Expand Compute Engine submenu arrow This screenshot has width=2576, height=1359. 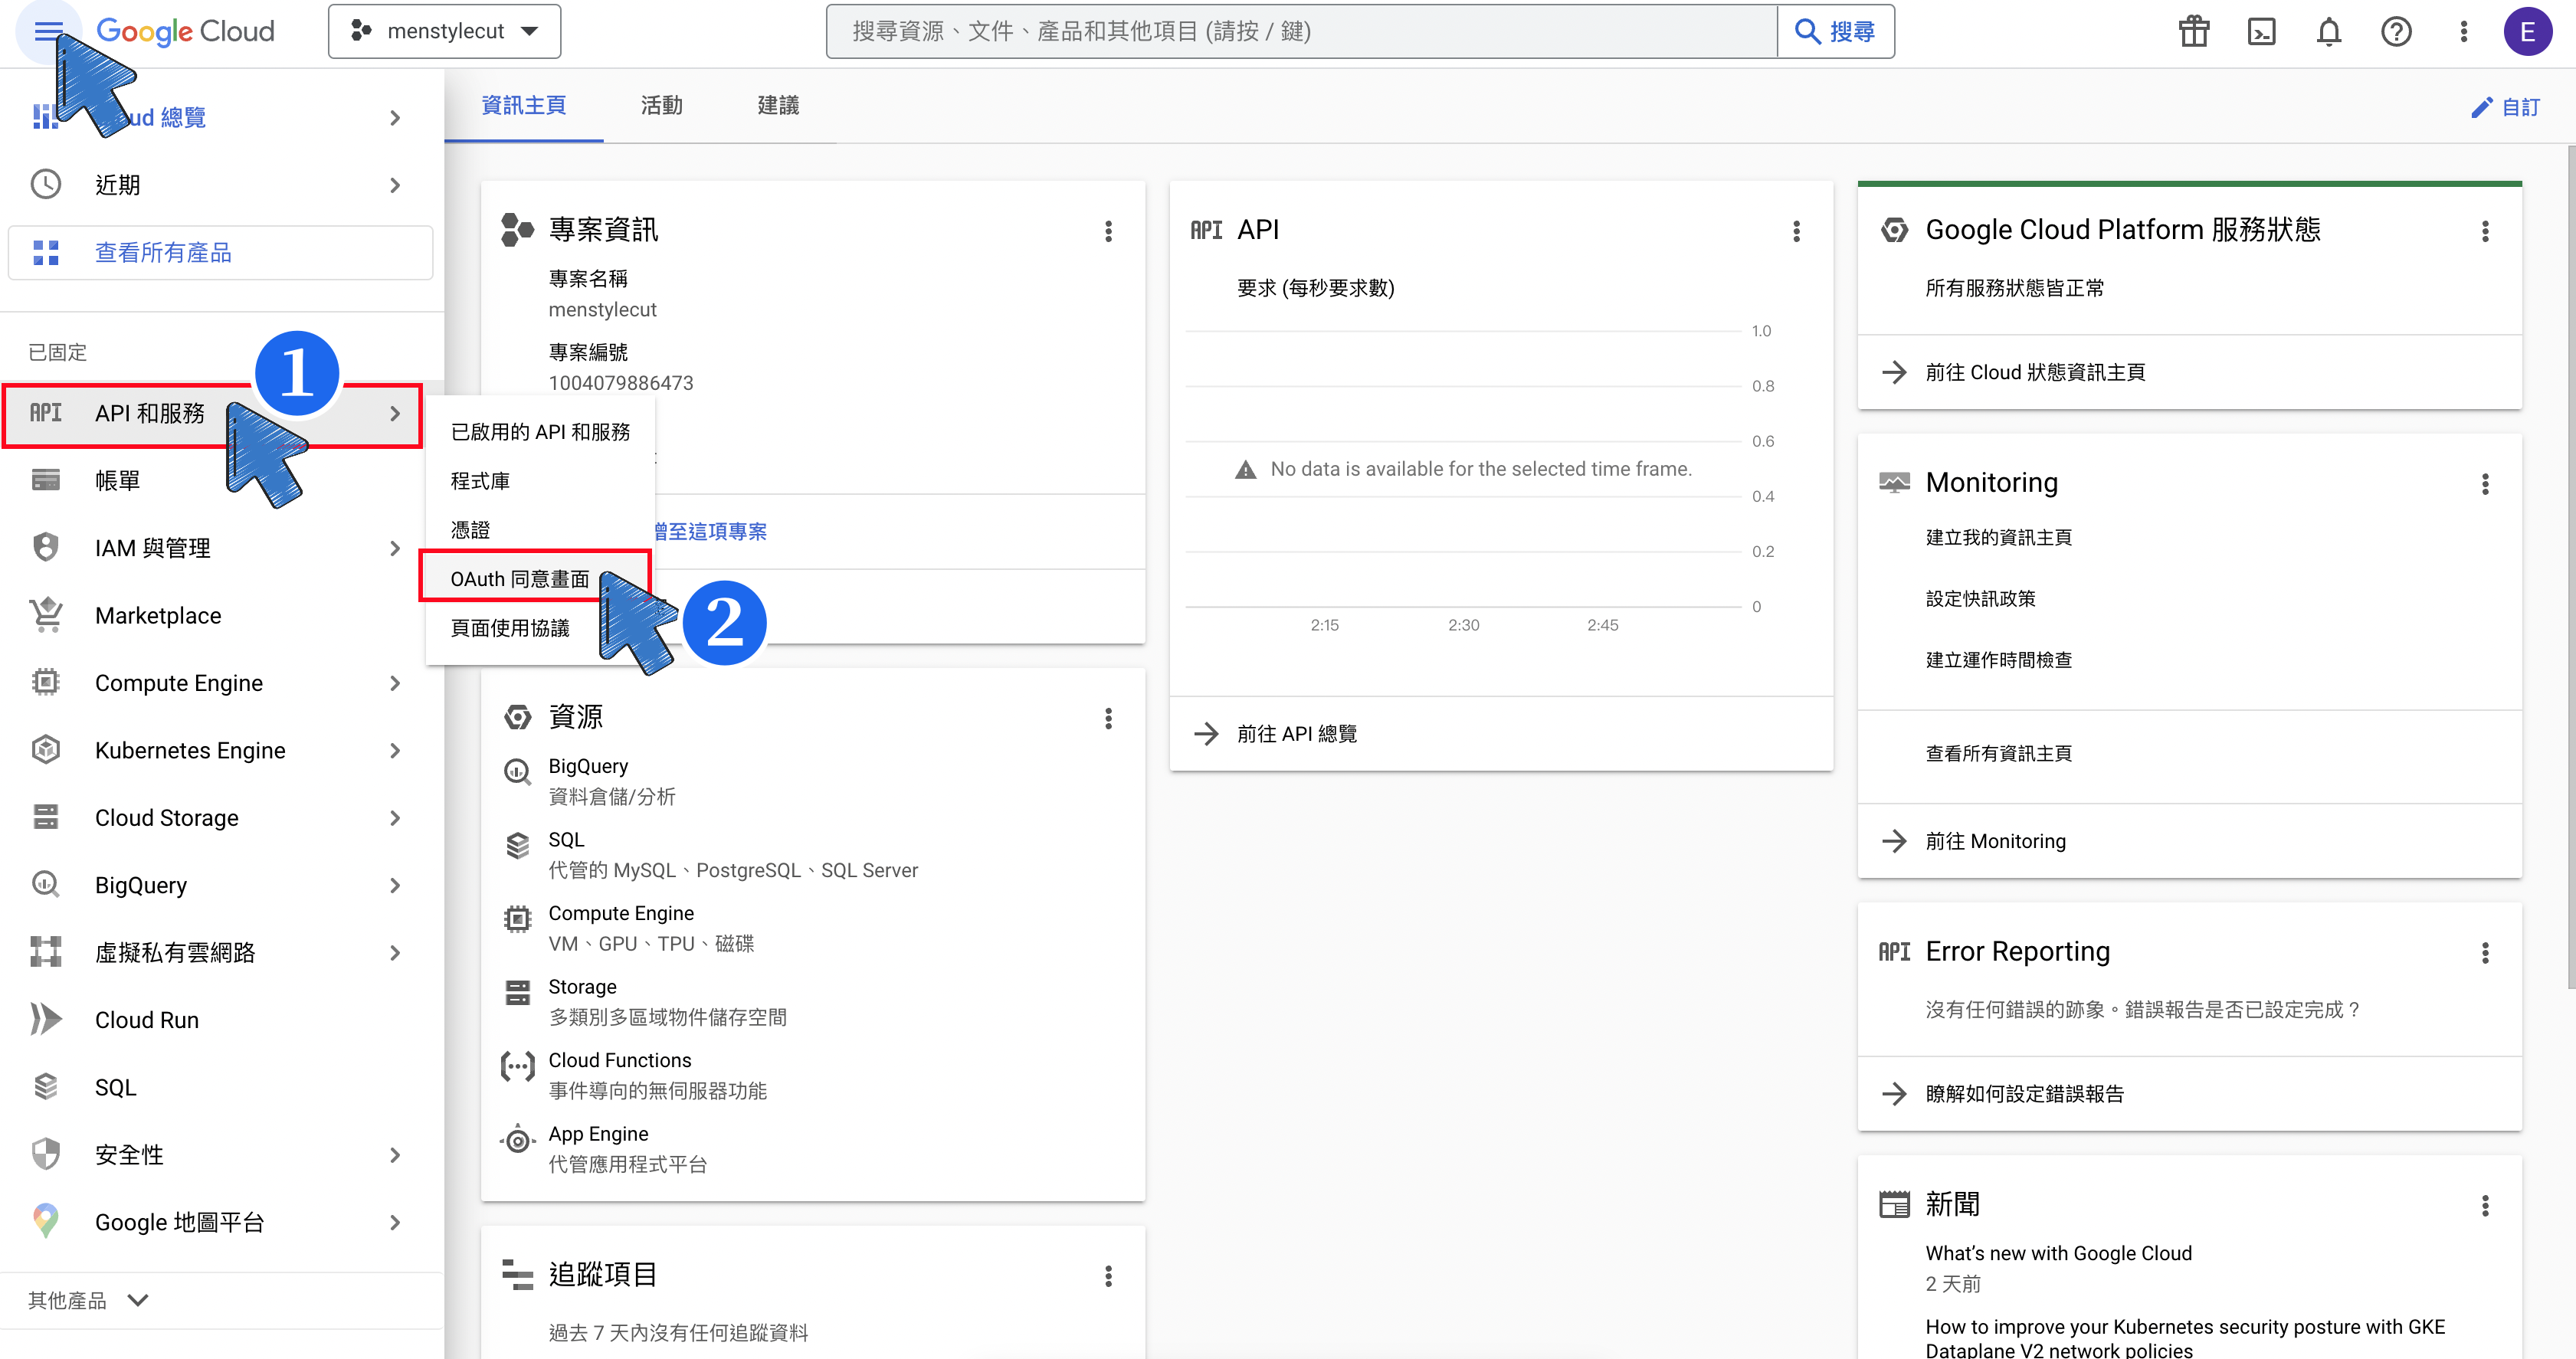pos(395,683)
